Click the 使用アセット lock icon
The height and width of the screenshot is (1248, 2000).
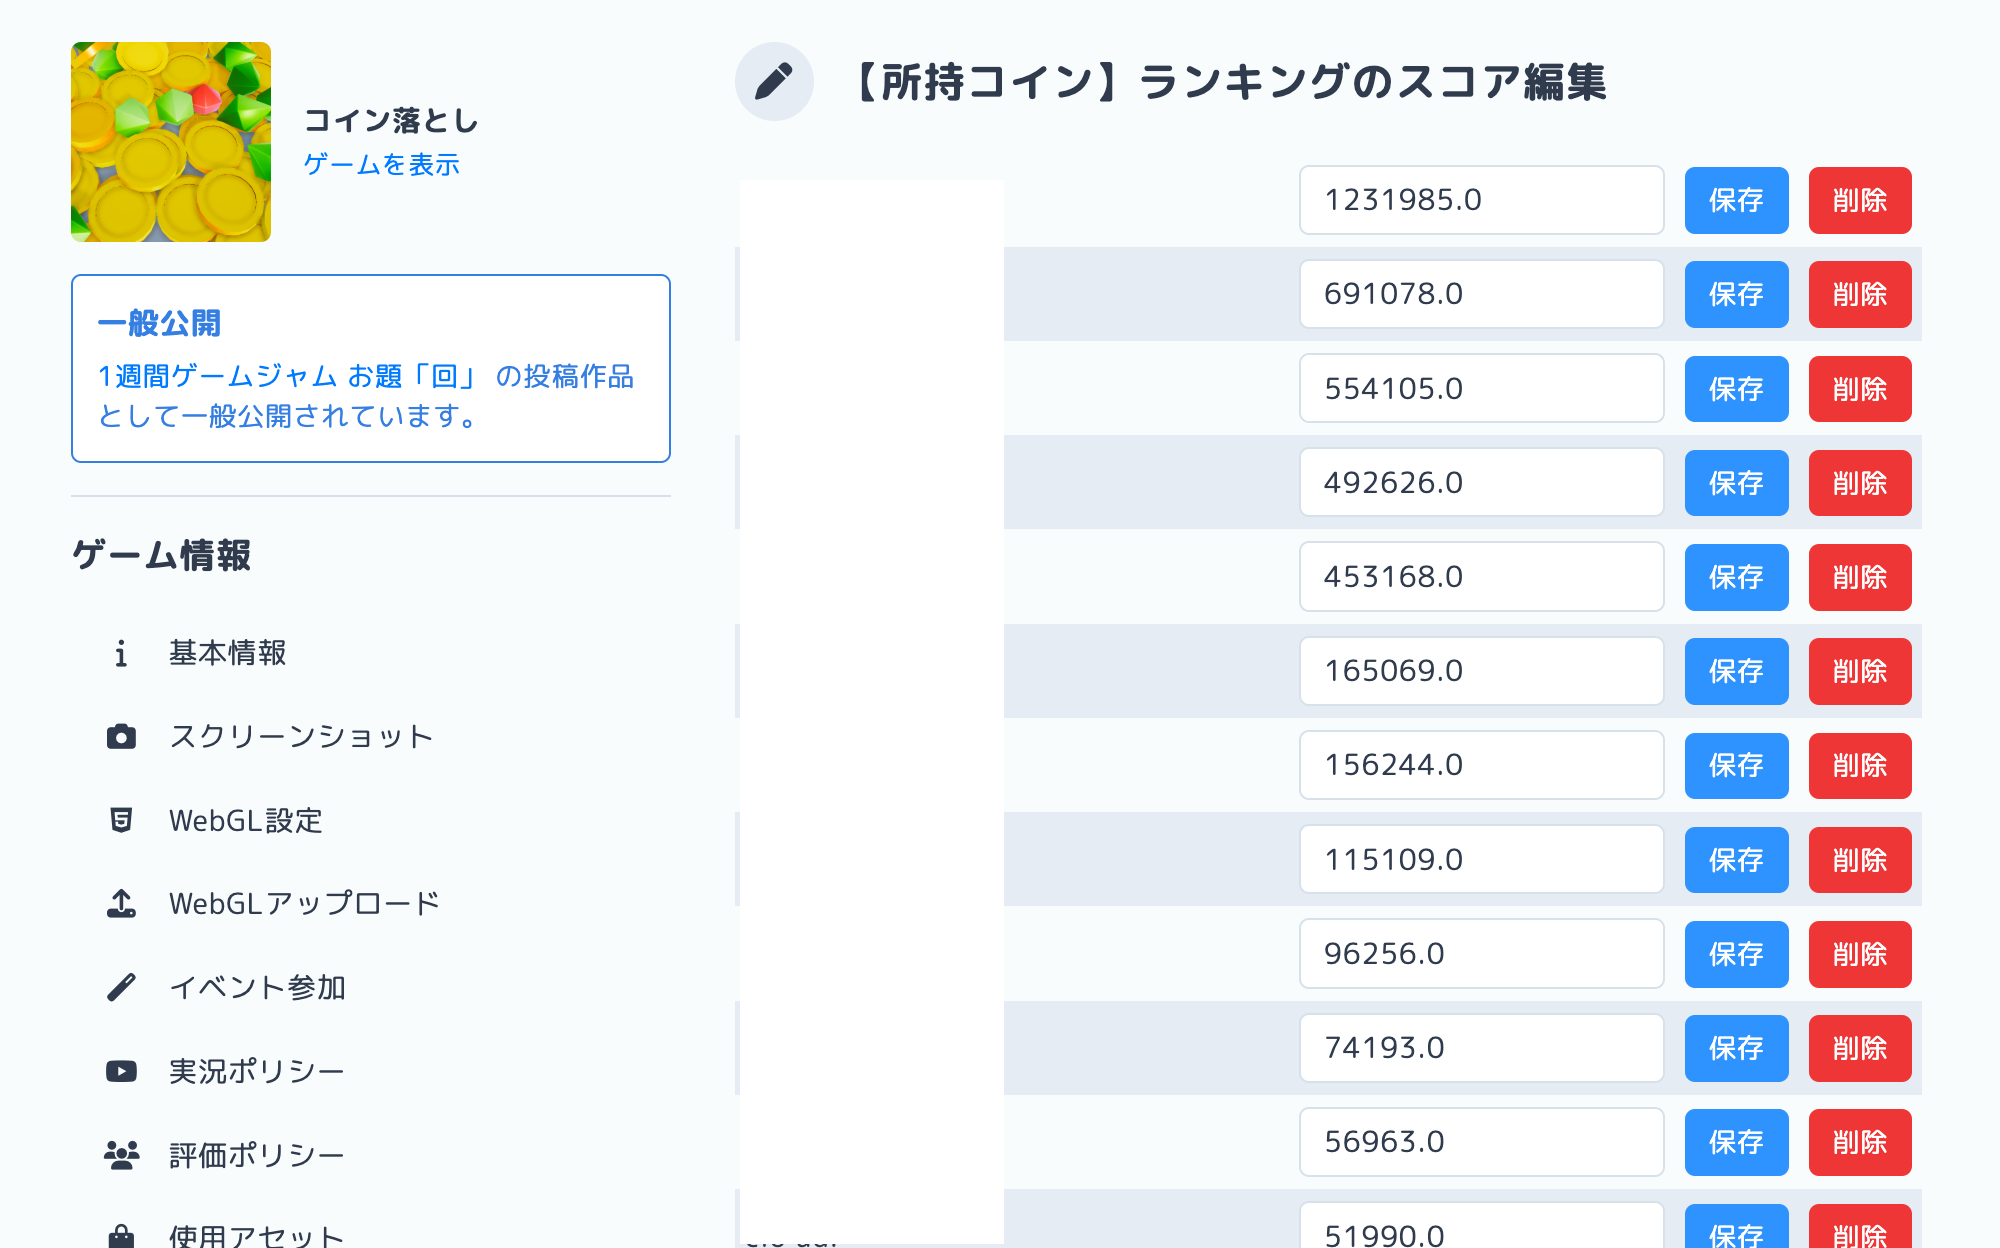(x=121, y=1236)
